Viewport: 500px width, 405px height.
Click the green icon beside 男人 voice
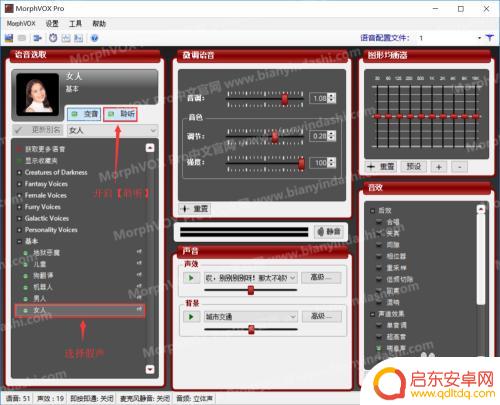coord(25,299)
